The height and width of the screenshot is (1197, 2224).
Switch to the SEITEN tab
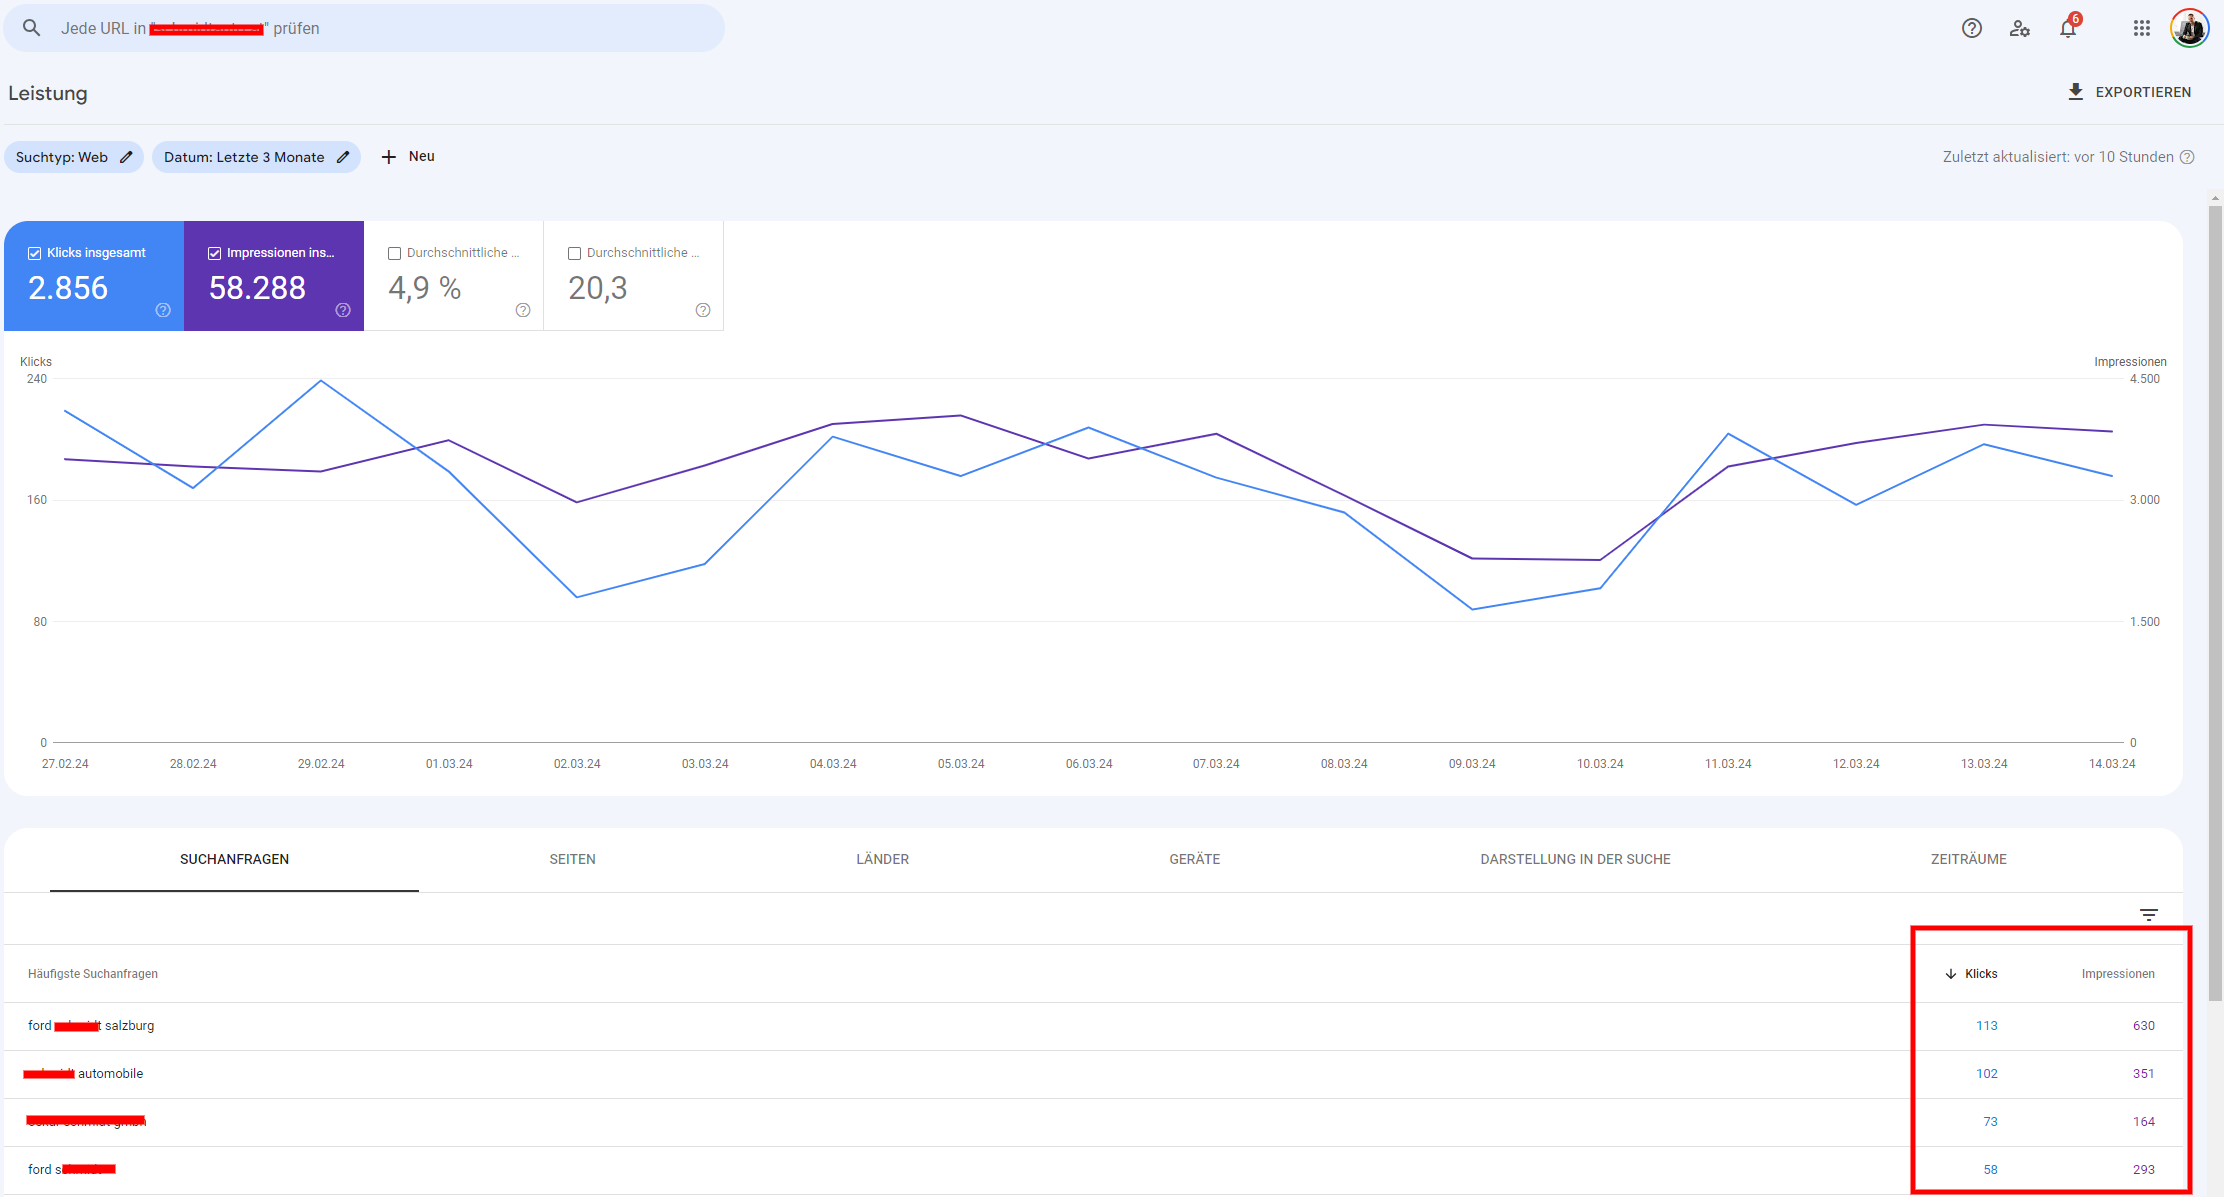pyautogui.click(x=572, y=859)
